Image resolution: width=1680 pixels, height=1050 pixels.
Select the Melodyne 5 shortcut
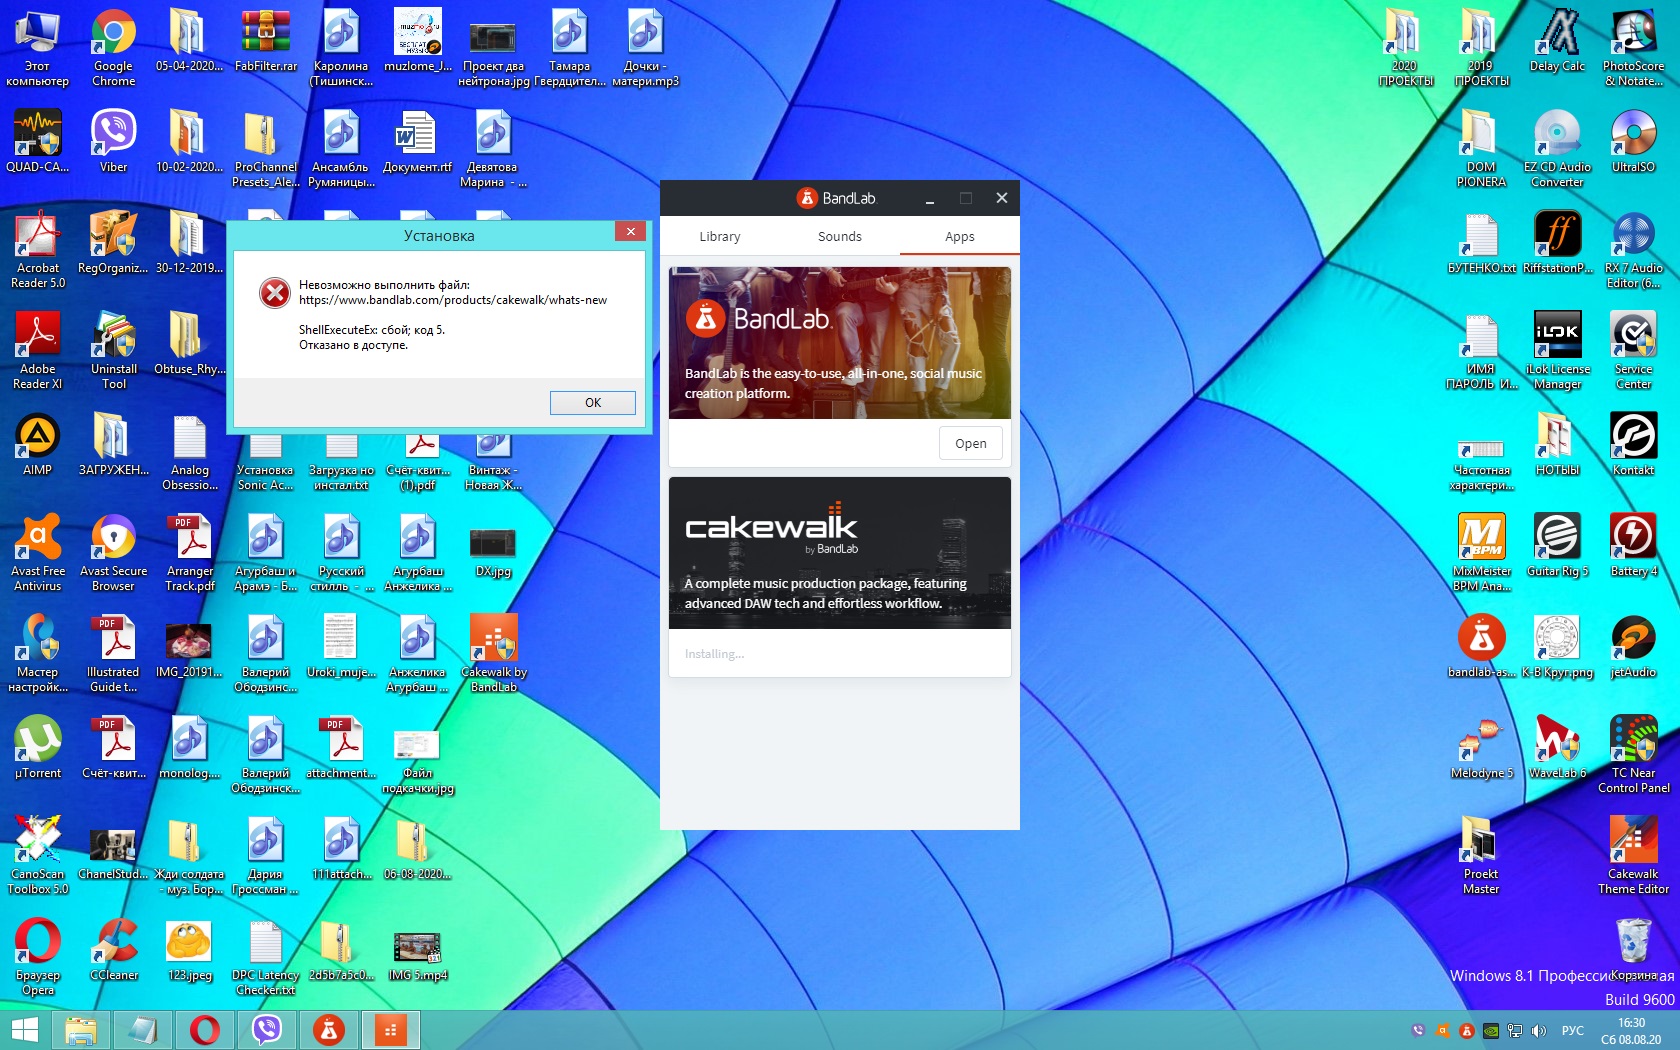[x=1482, y=747]
